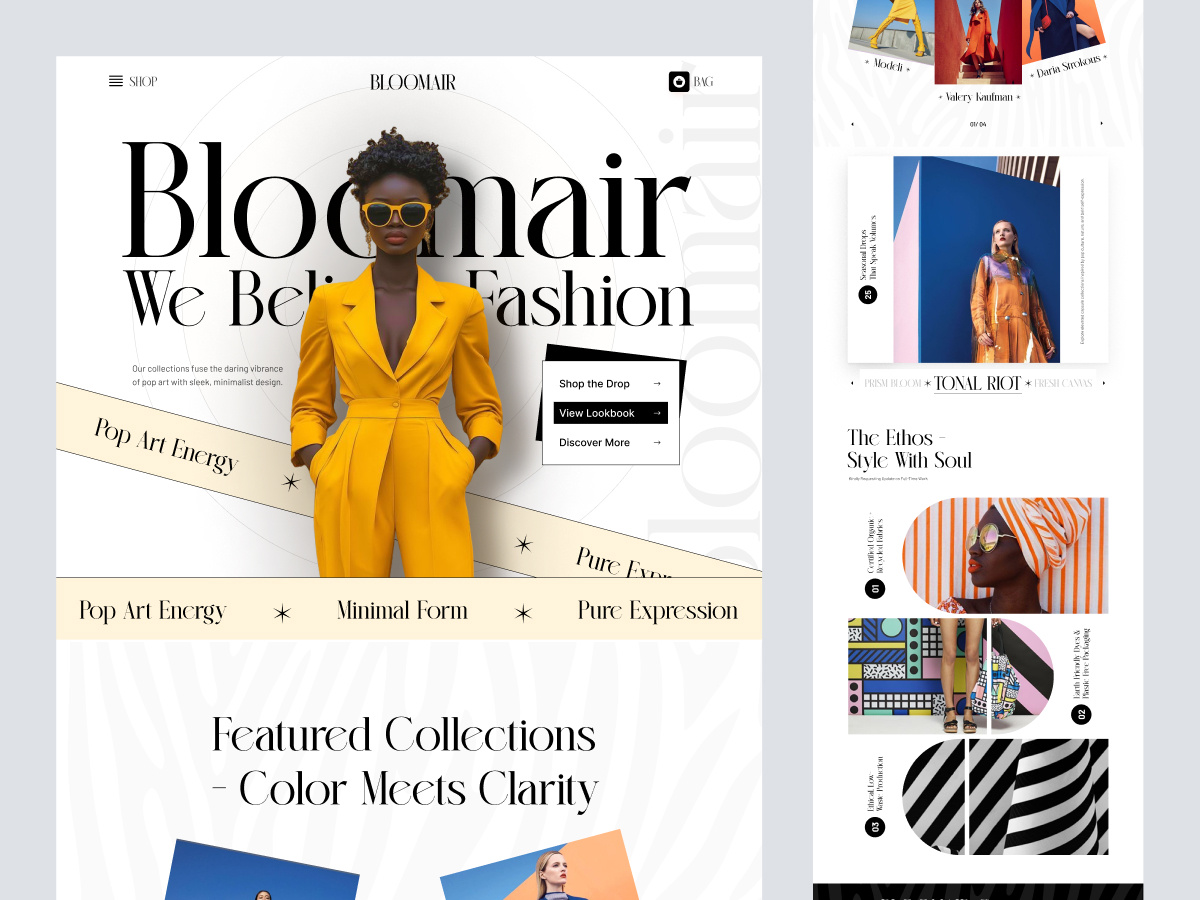Click the arrow beside Discover More

[x=656, y=442]
